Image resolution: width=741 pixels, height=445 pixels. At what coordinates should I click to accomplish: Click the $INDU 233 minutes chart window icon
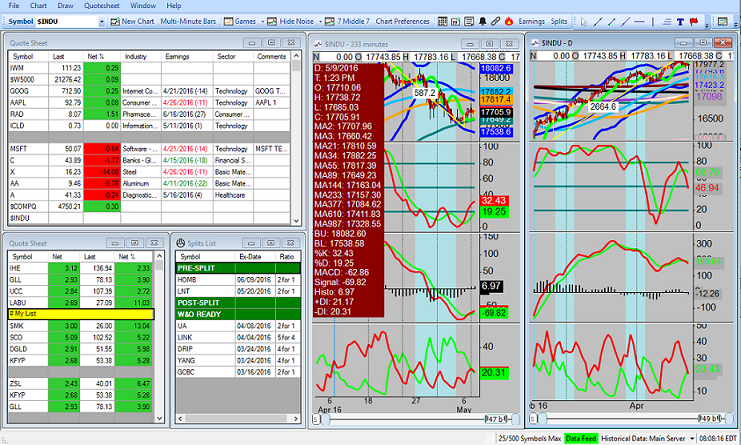click(x=318, y=44)
